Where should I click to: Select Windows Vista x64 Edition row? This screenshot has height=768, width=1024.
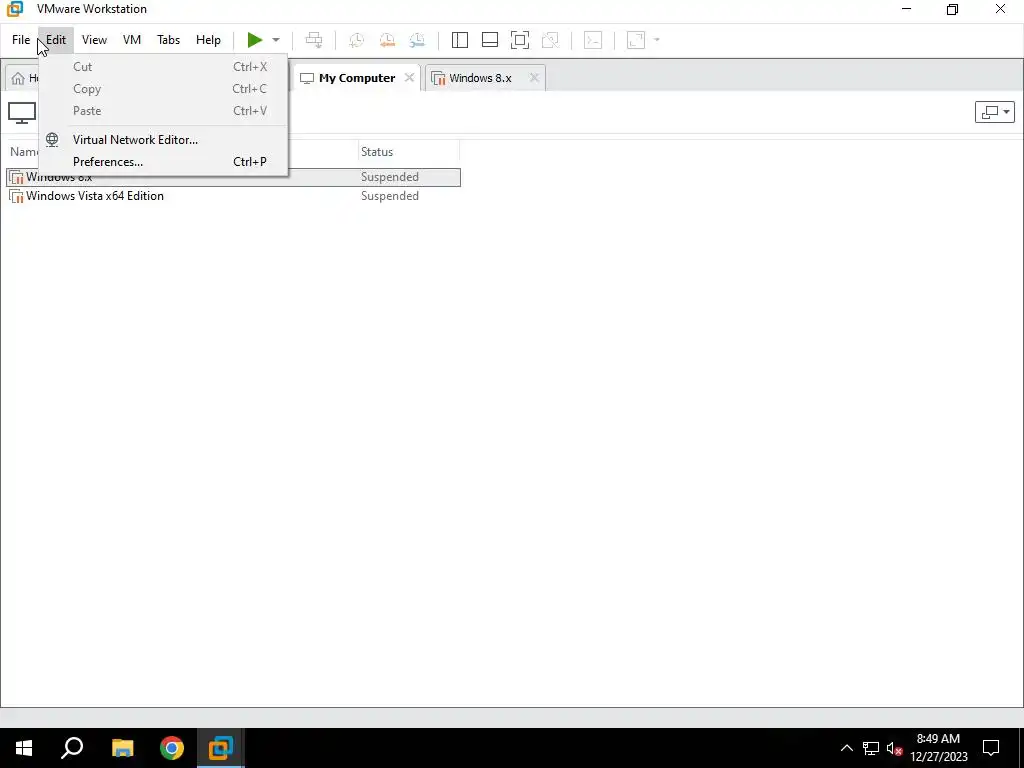(234, 196)
